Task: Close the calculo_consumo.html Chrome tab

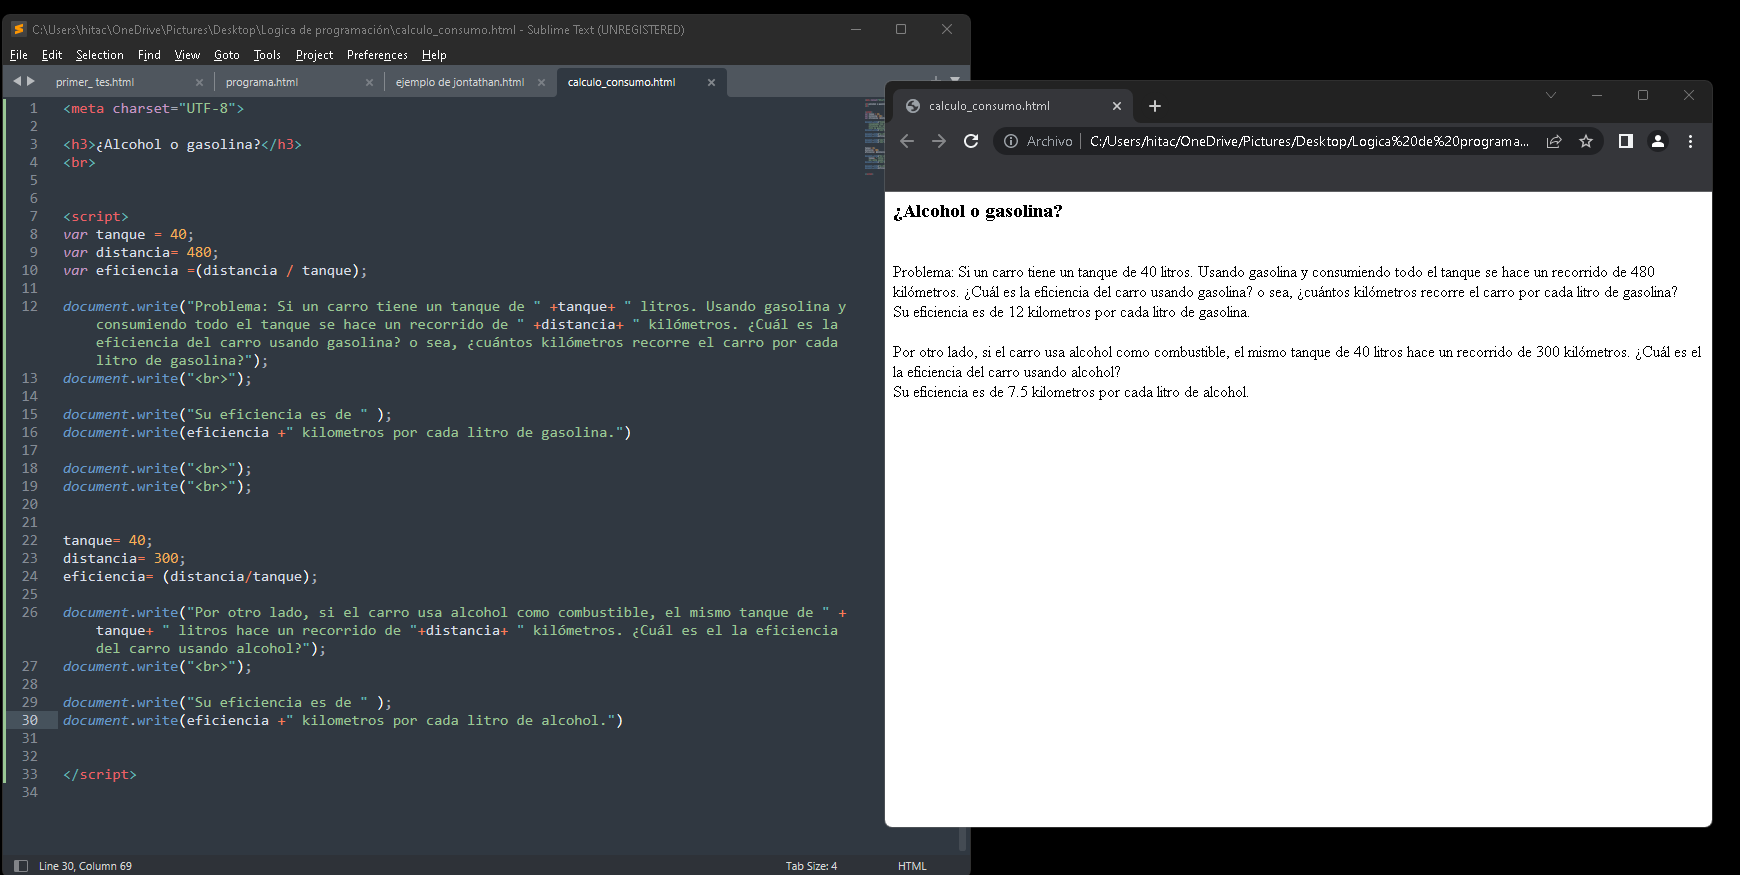Action: (x=1117, y=106)
